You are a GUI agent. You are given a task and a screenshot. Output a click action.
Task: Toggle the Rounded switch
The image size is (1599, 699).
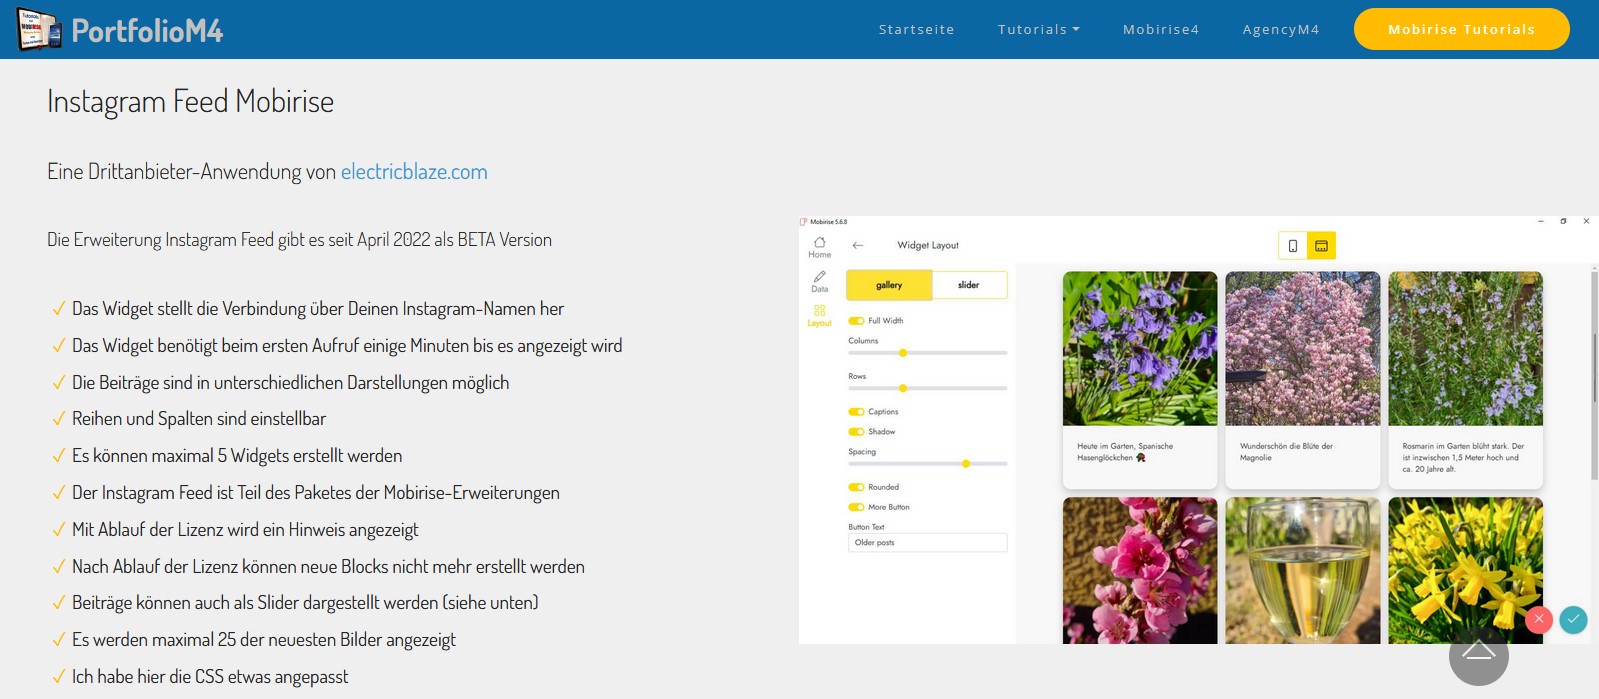pyautogui.click(x=856, y=488)
